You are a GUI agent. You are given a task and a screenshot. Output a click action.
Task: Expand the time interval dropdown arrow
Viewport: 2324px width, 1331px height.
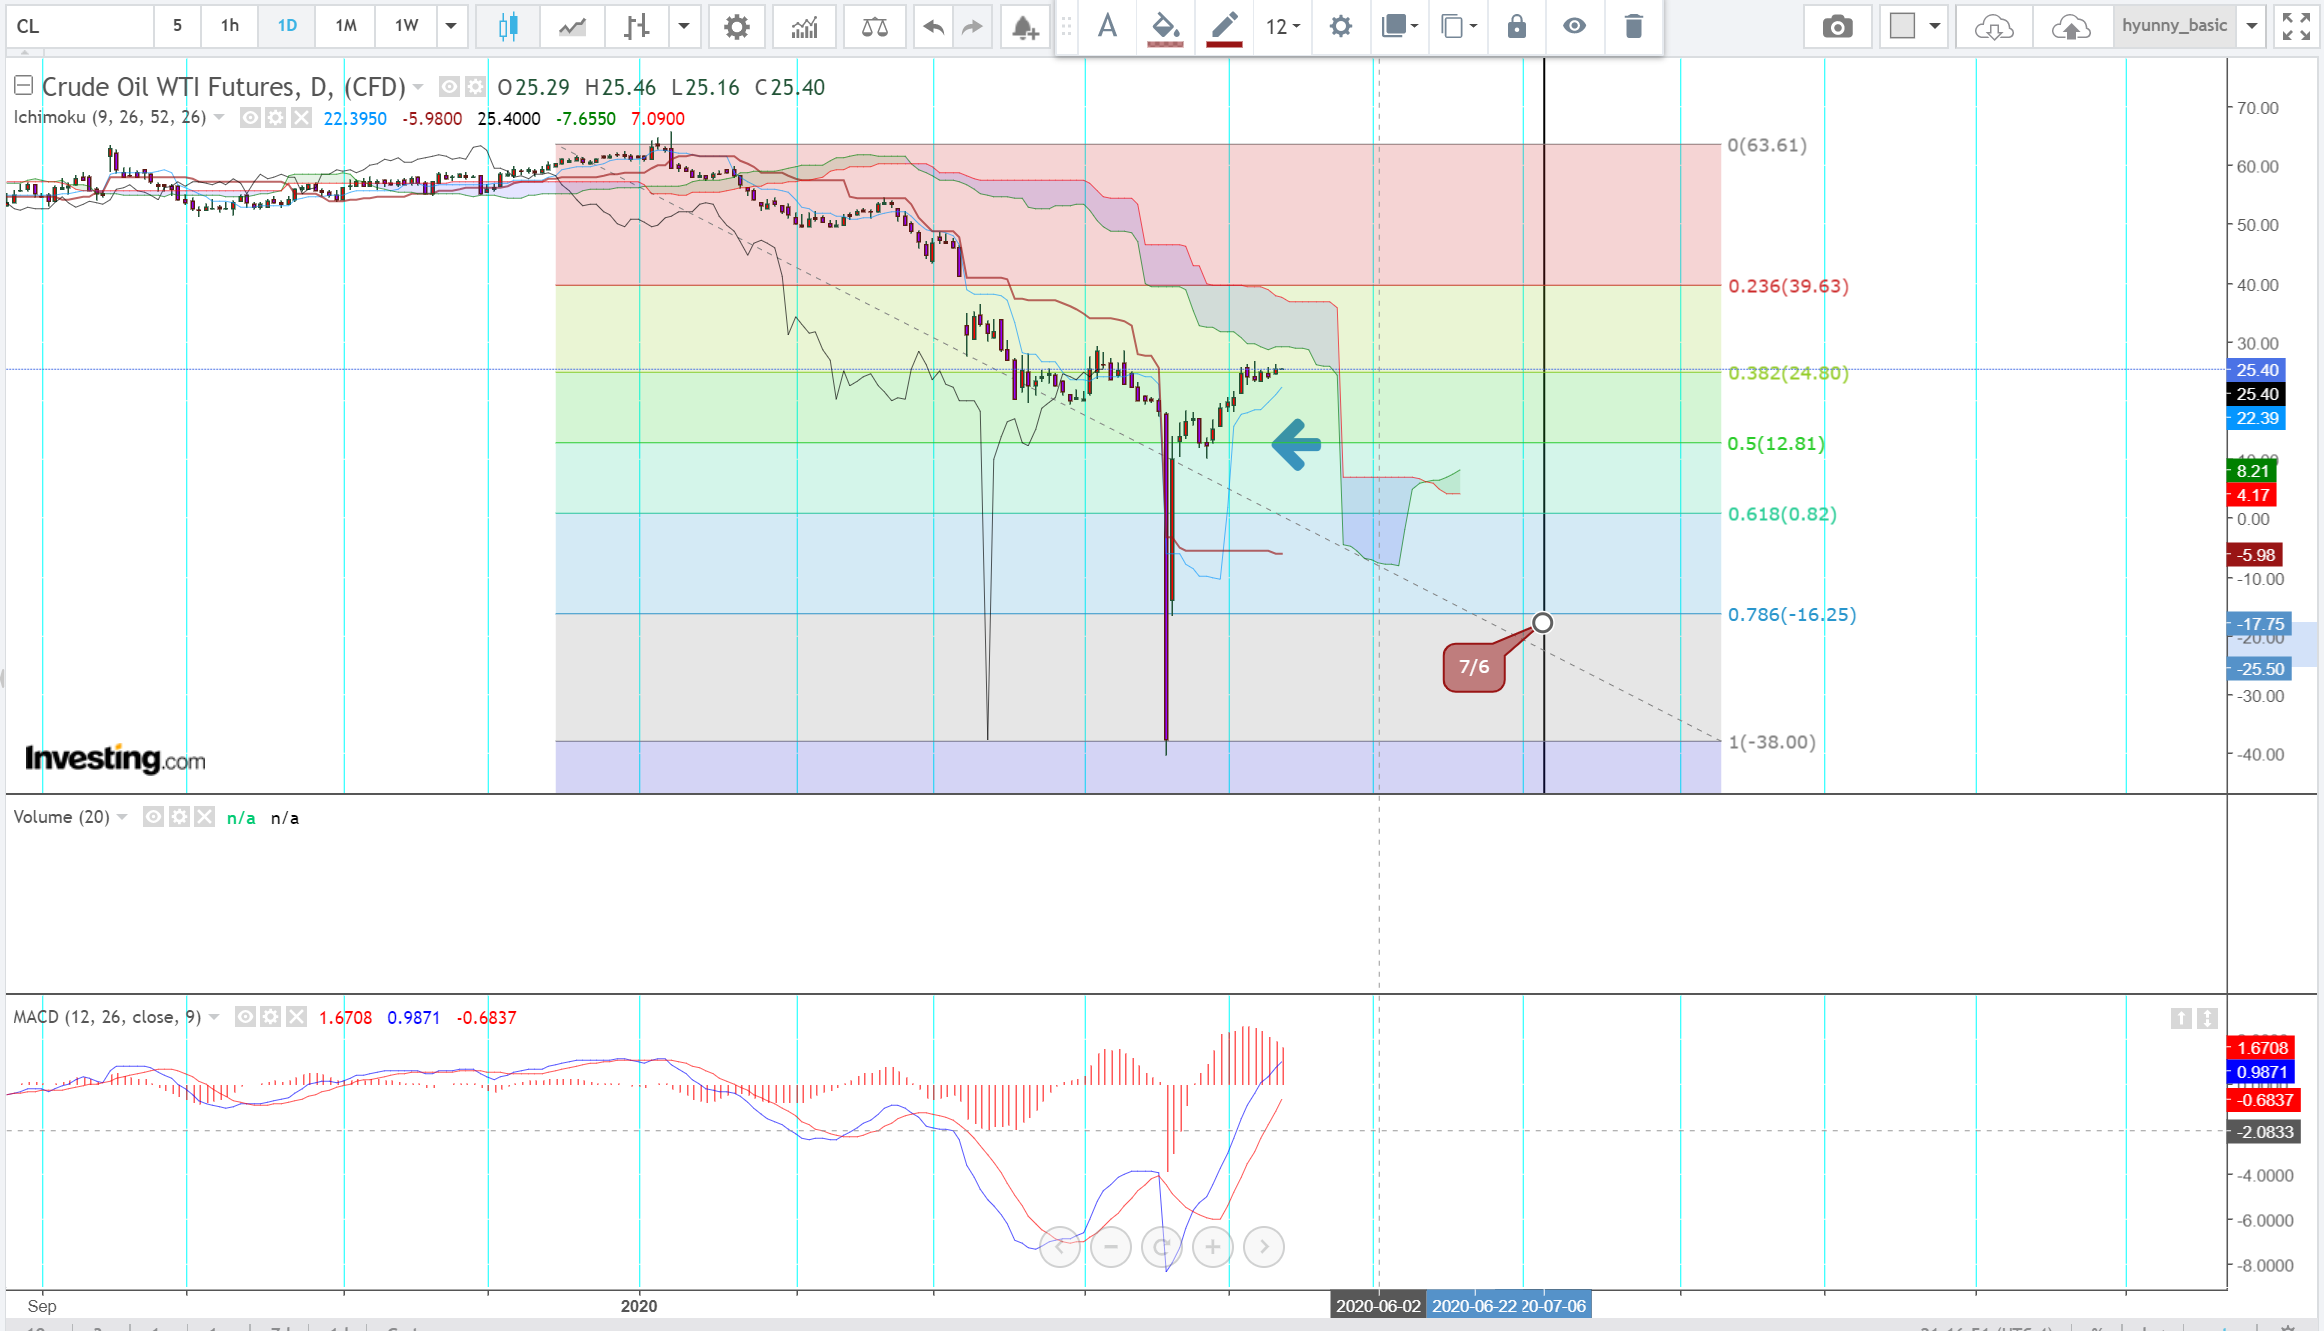[451, 26]
